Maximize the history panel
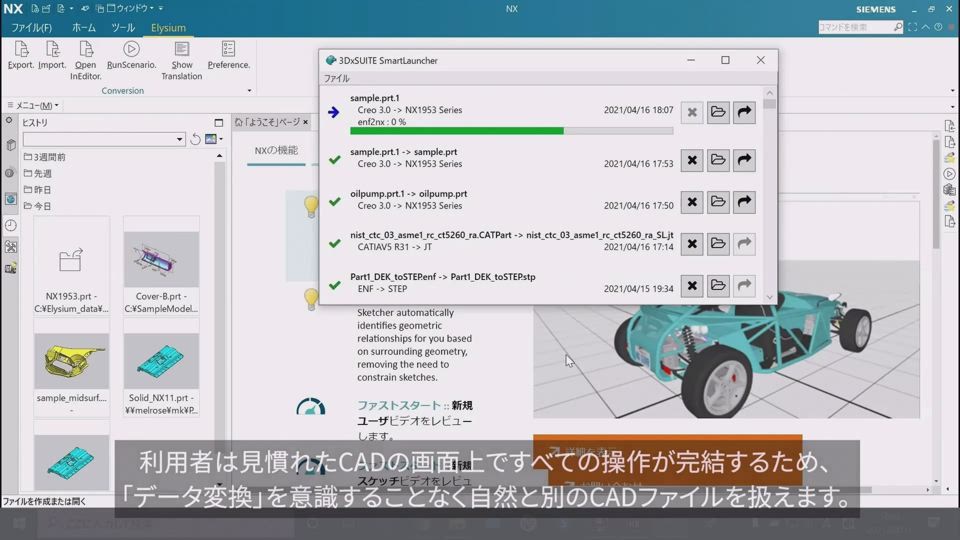The image size is (960, 540). [219, 122]
